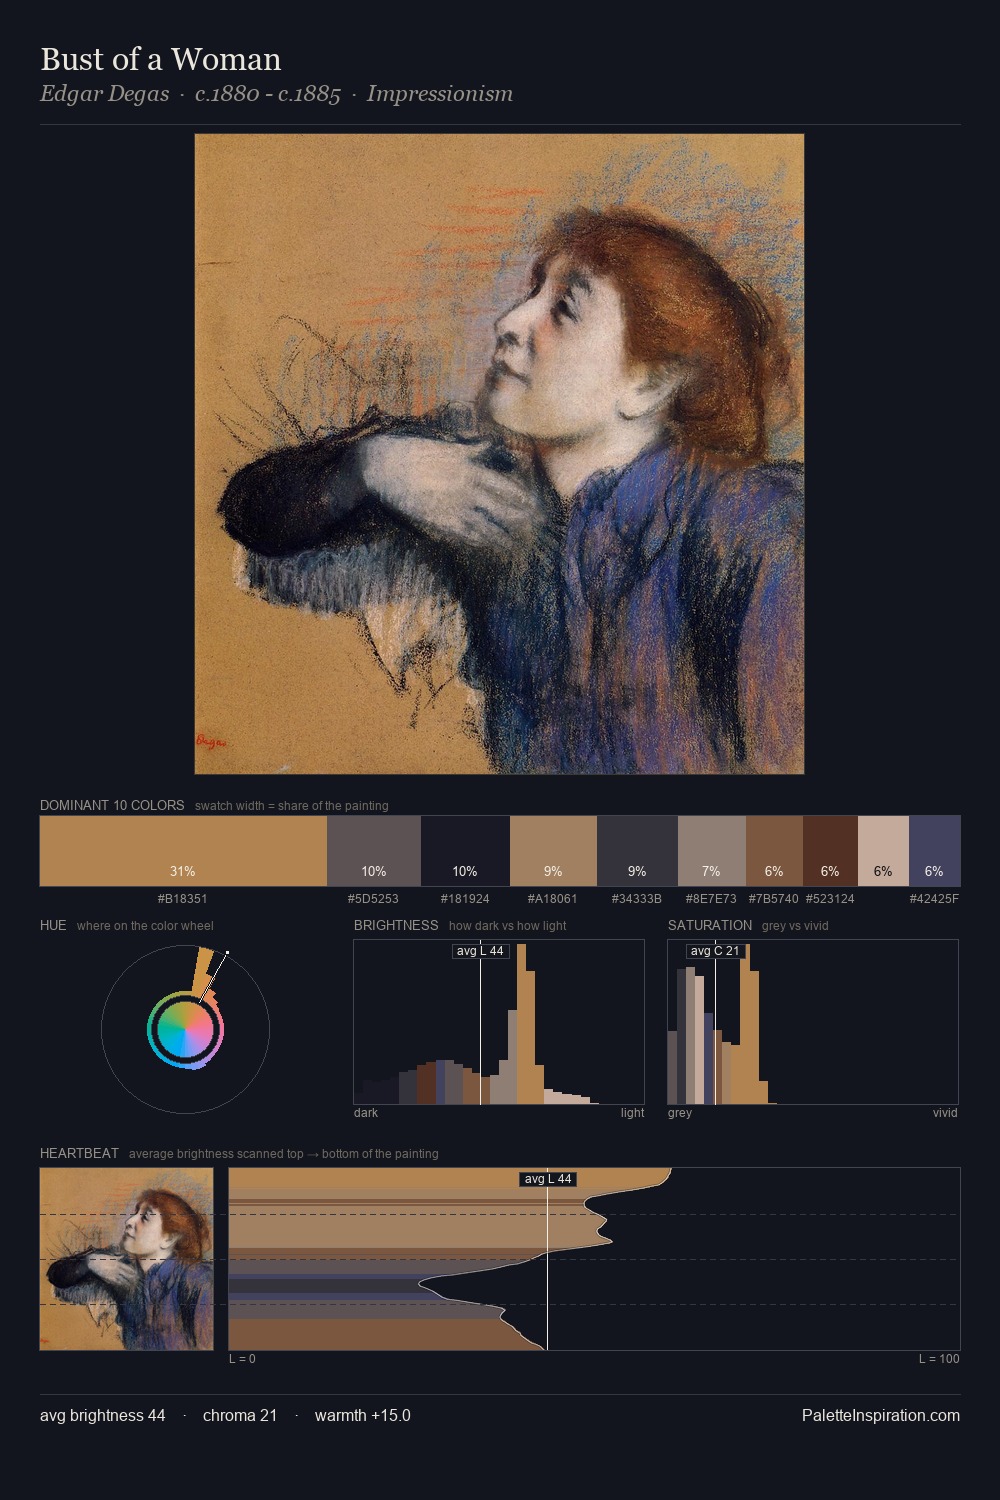Click the '7%' share label

pos(711,871)
